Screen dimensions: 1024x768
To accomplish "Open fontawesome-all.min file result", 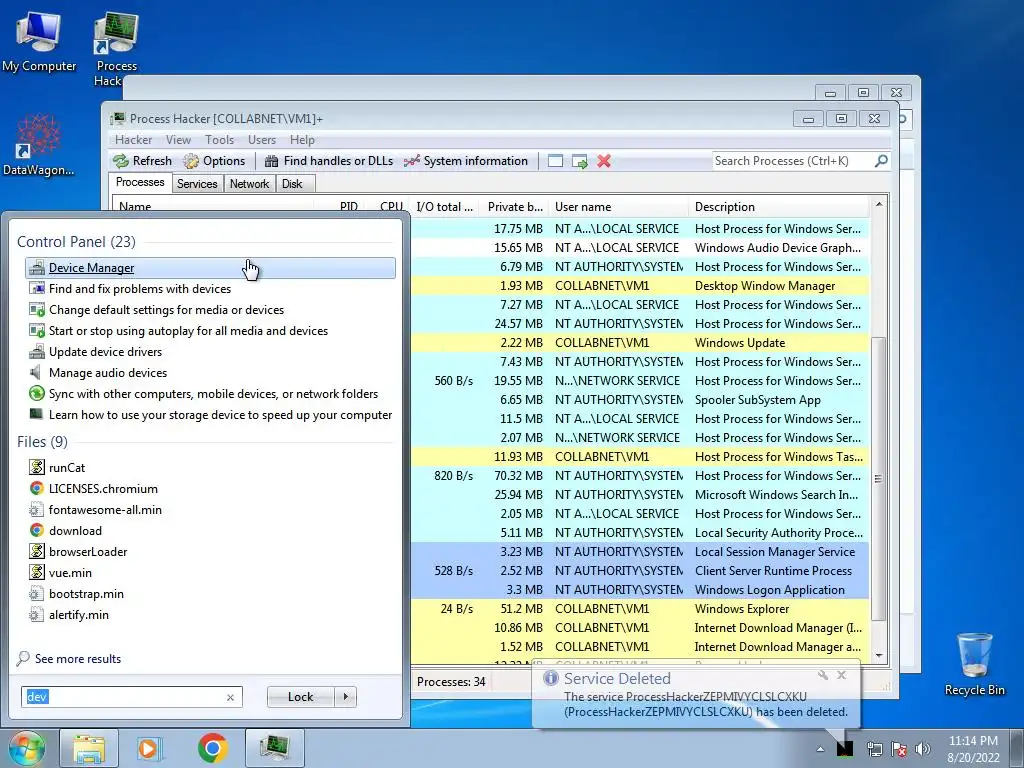I will point(105,509).
